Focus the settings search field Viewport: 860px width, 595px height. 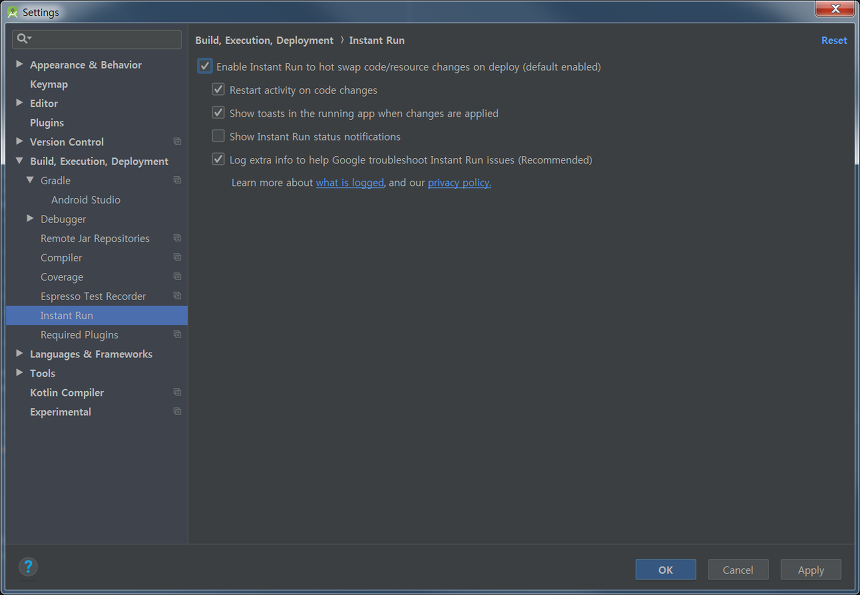[105, 39]
